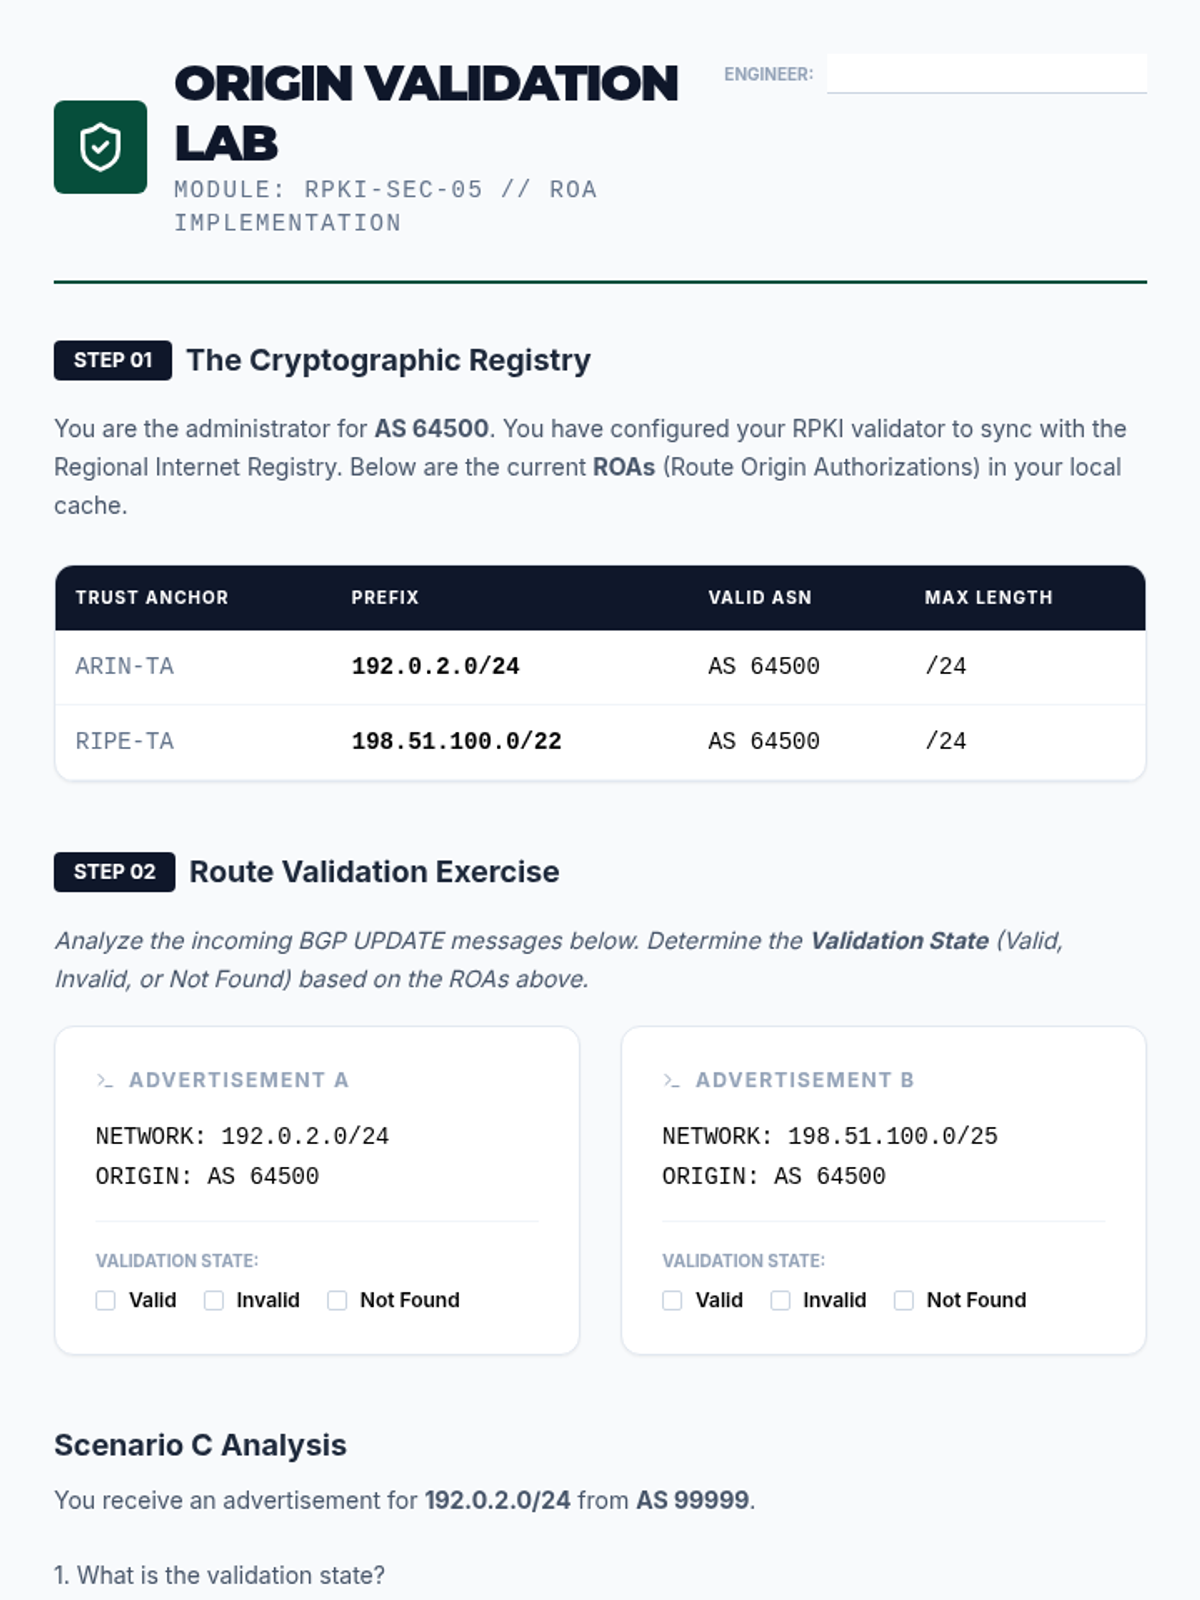Click the STEP 02 badge
The image size is (1200, 1600).
(x=114, y=872)
